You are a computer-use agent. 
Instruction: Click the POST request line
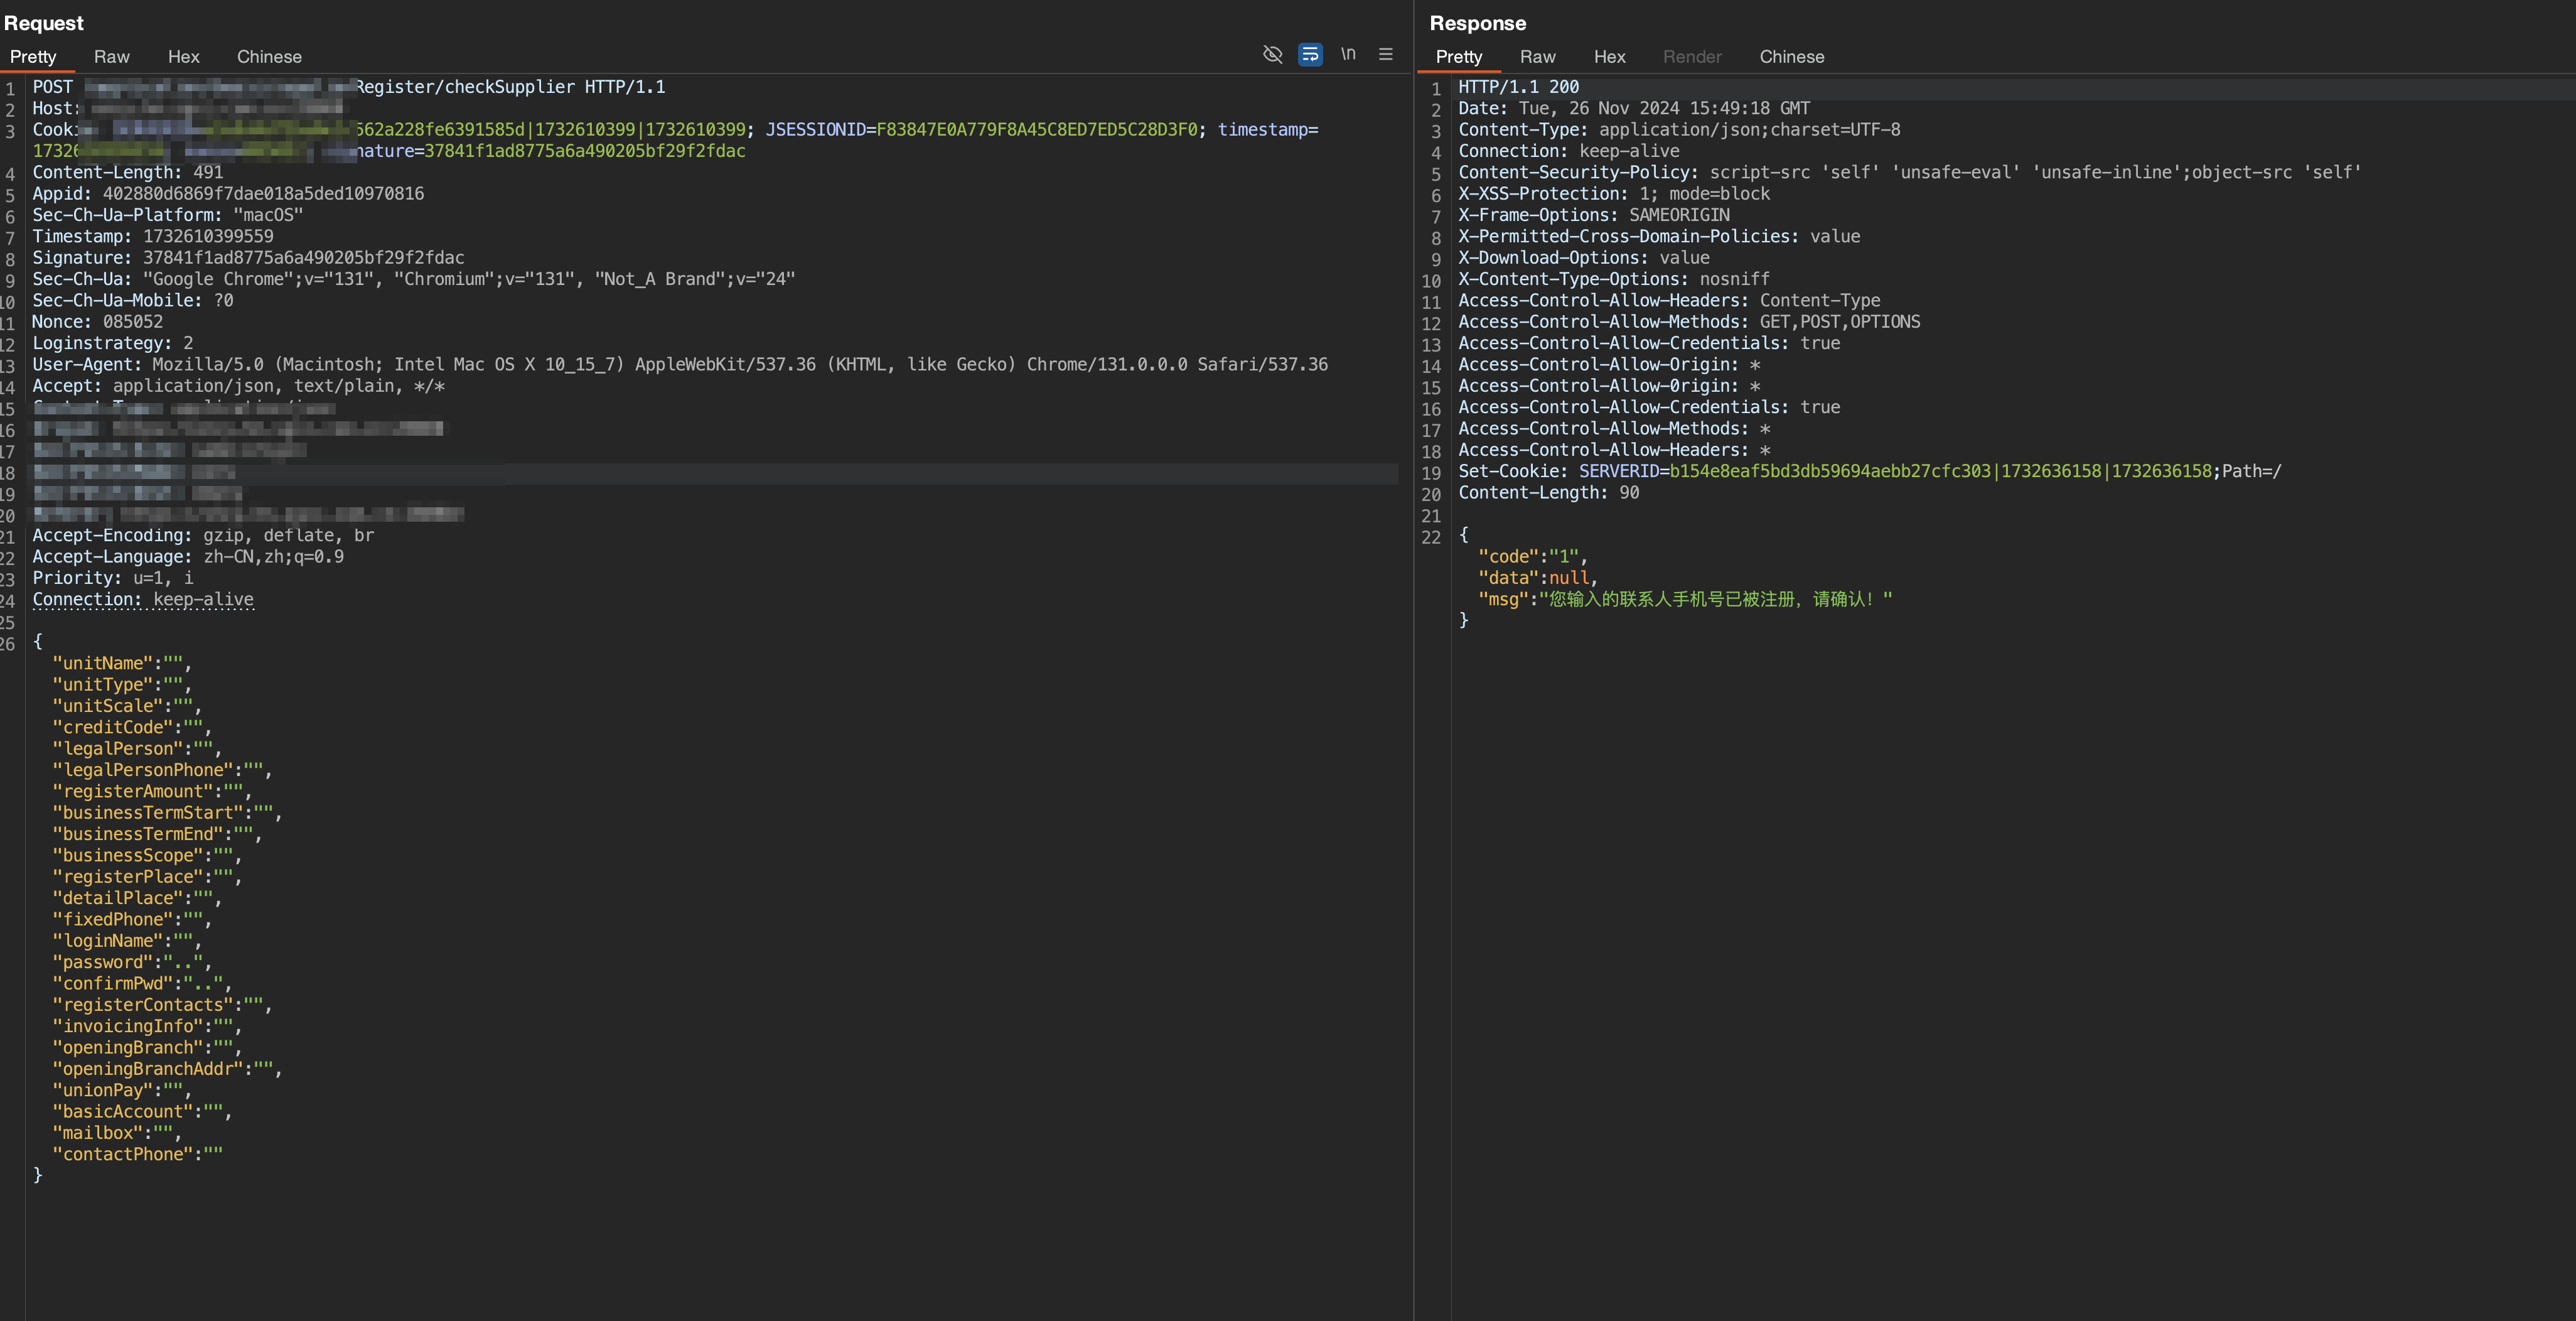(x=349, y=87)
